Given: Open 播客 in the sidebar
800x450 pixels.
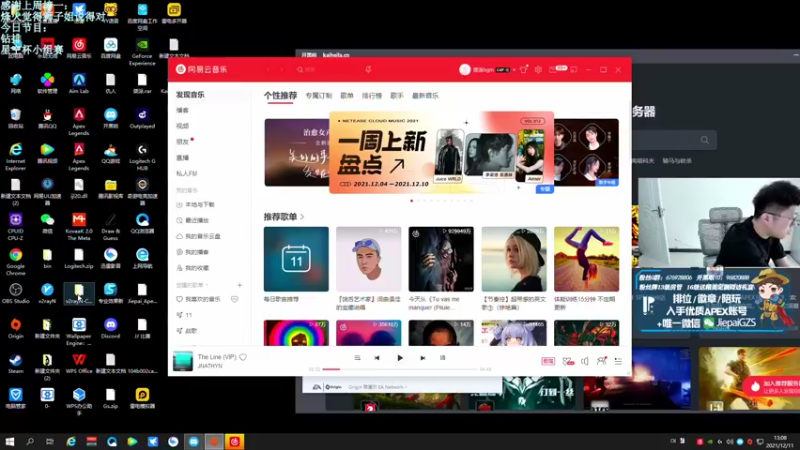Looking at the screenshot, I should coord(182,110).
